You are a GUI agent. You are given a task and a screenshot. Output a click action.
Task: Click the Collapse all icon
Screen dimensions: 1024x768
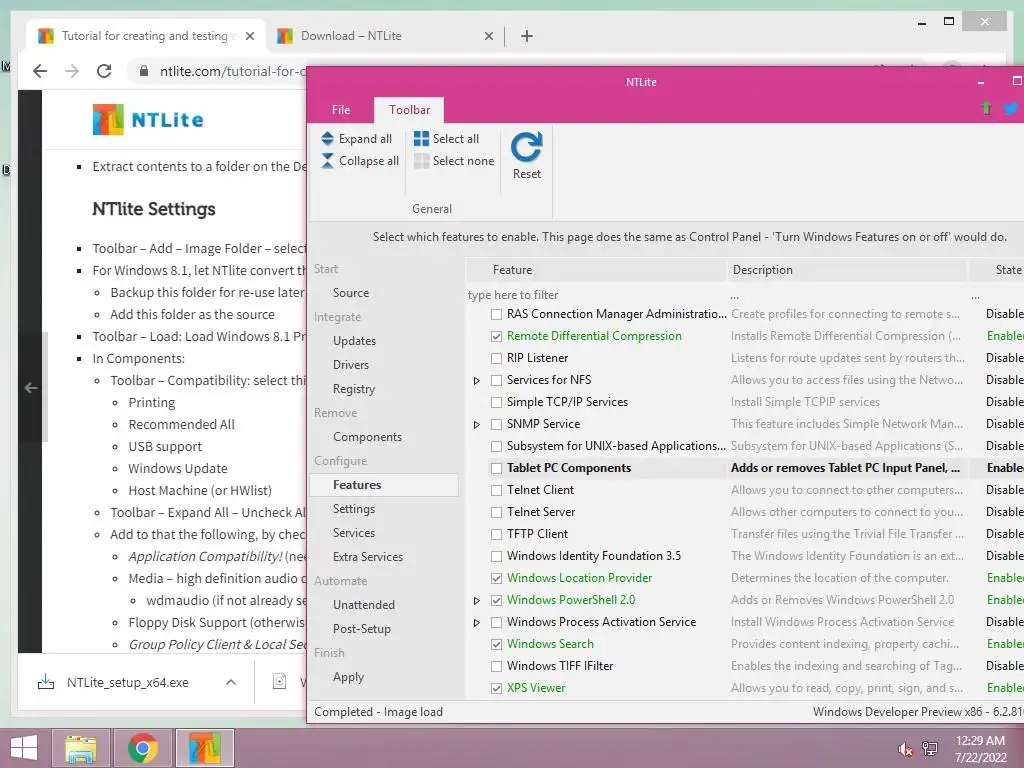pos(327,161)
